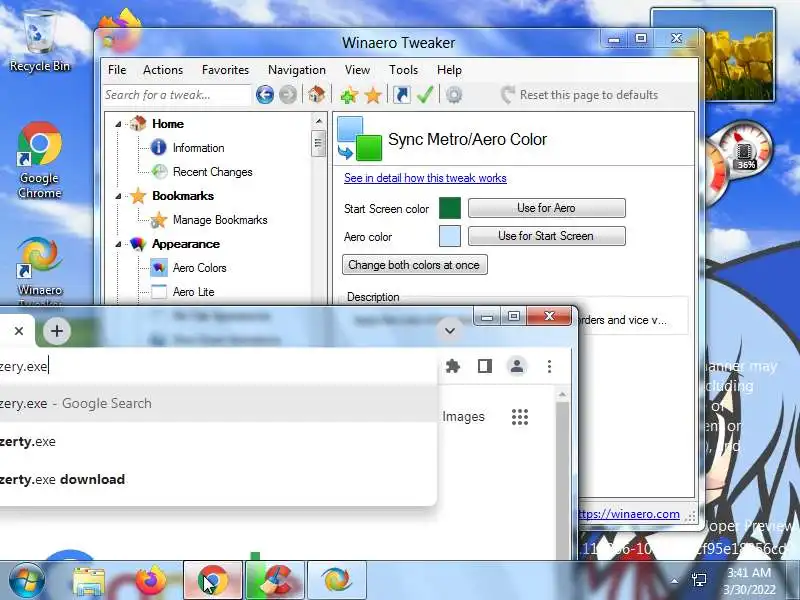Switch to Chrome taskbar button

213,581
